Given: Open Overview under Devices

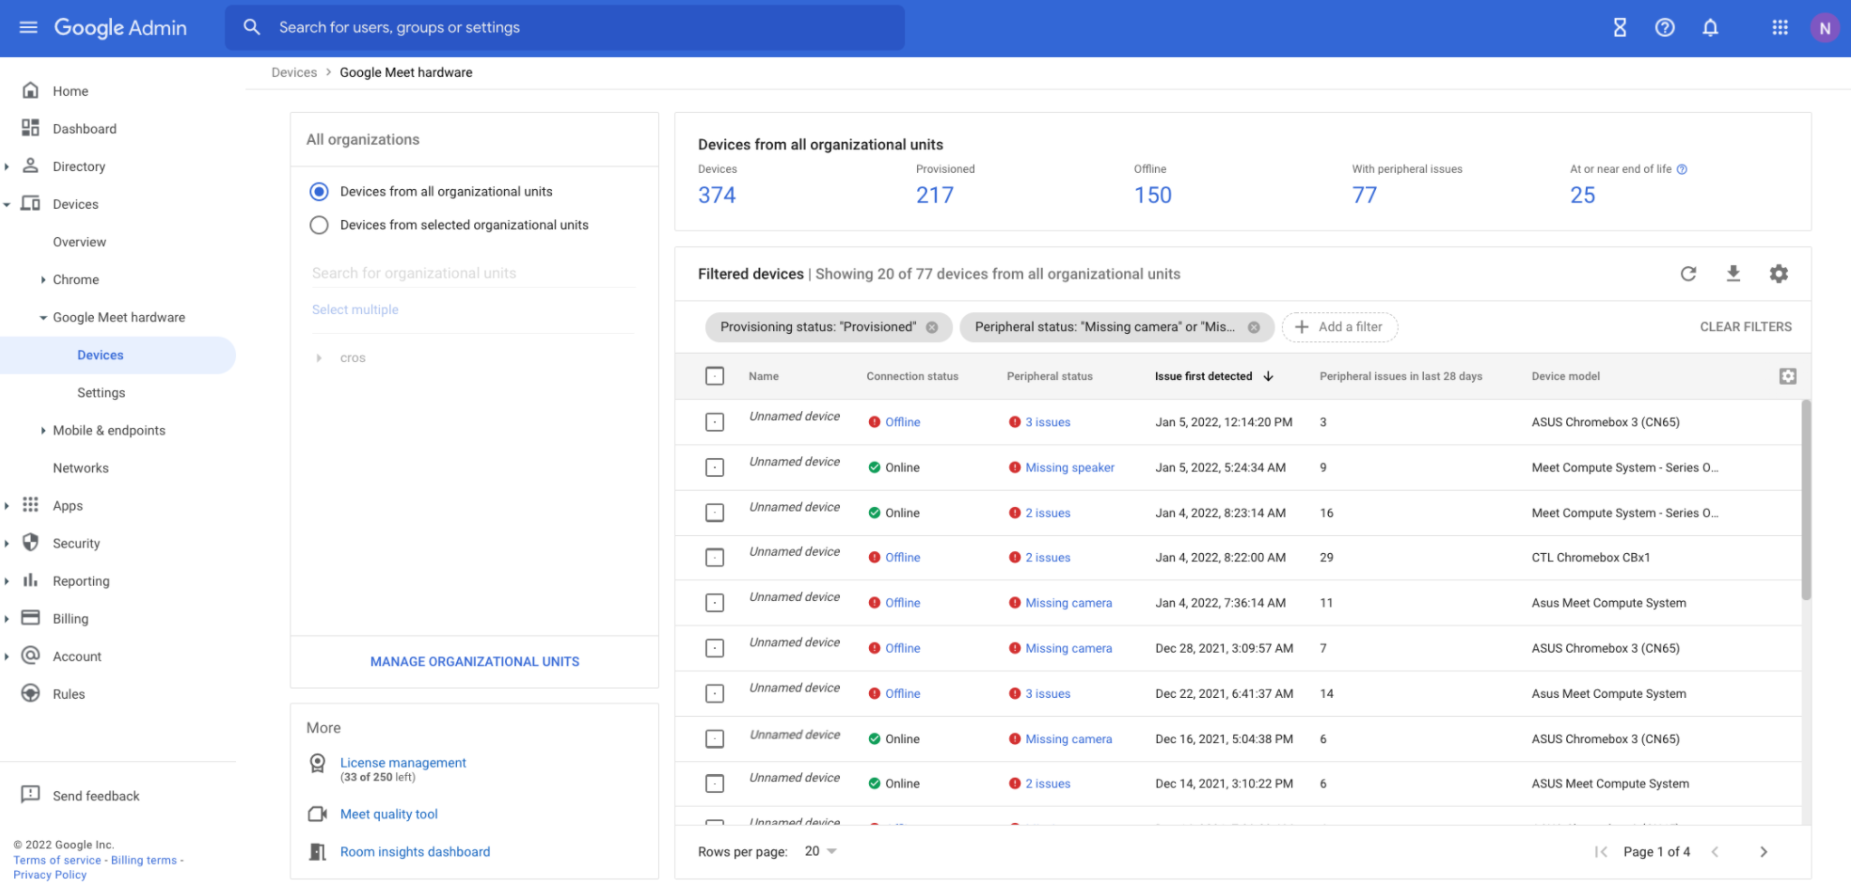Looking at the screenshot, I should pyautogui.click(x=79, y=242).
